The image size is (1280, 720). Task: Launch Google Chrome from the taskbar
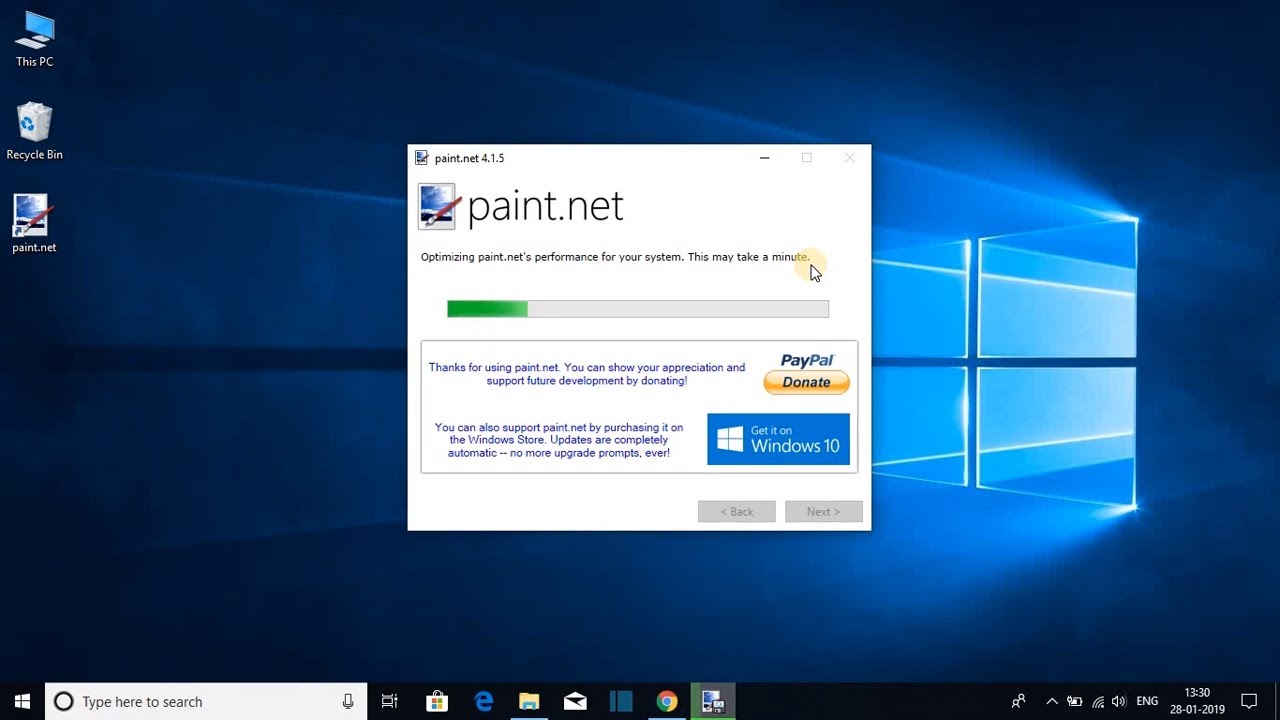[x=667, y=701]
